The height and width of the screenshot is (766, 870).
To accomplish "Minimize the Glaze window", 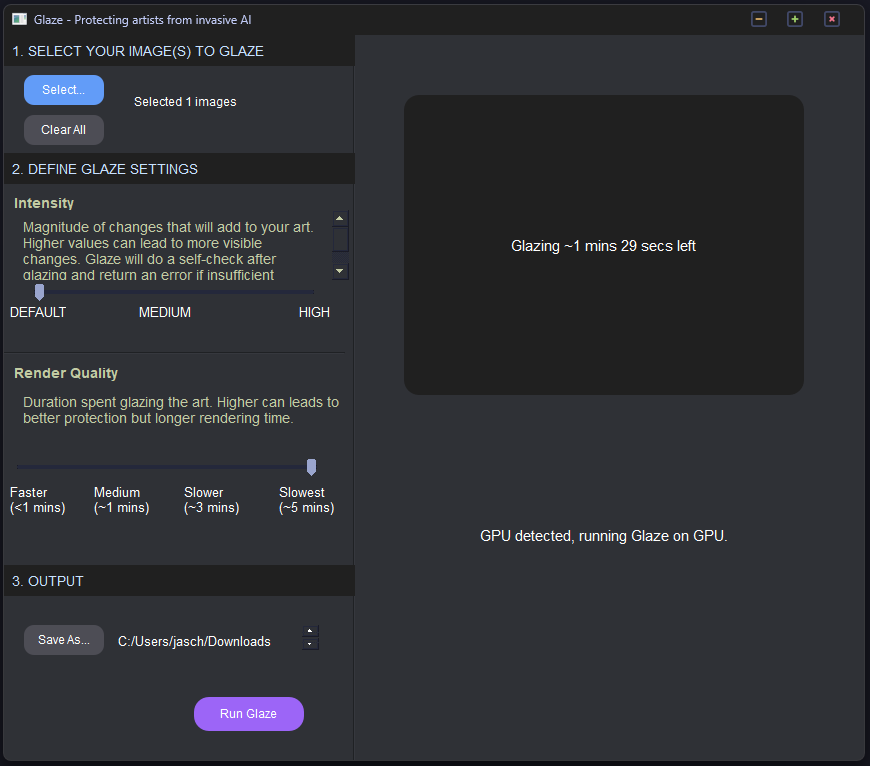I will pyautogui.click(x=758, y=19).
